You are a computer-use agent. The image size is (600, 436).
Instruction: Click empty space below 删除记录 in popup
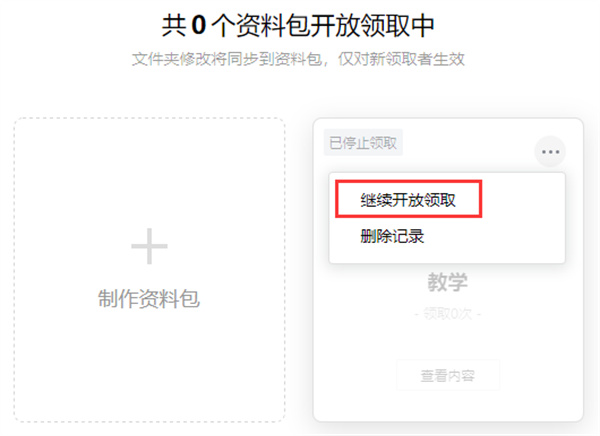coord(447,254)
